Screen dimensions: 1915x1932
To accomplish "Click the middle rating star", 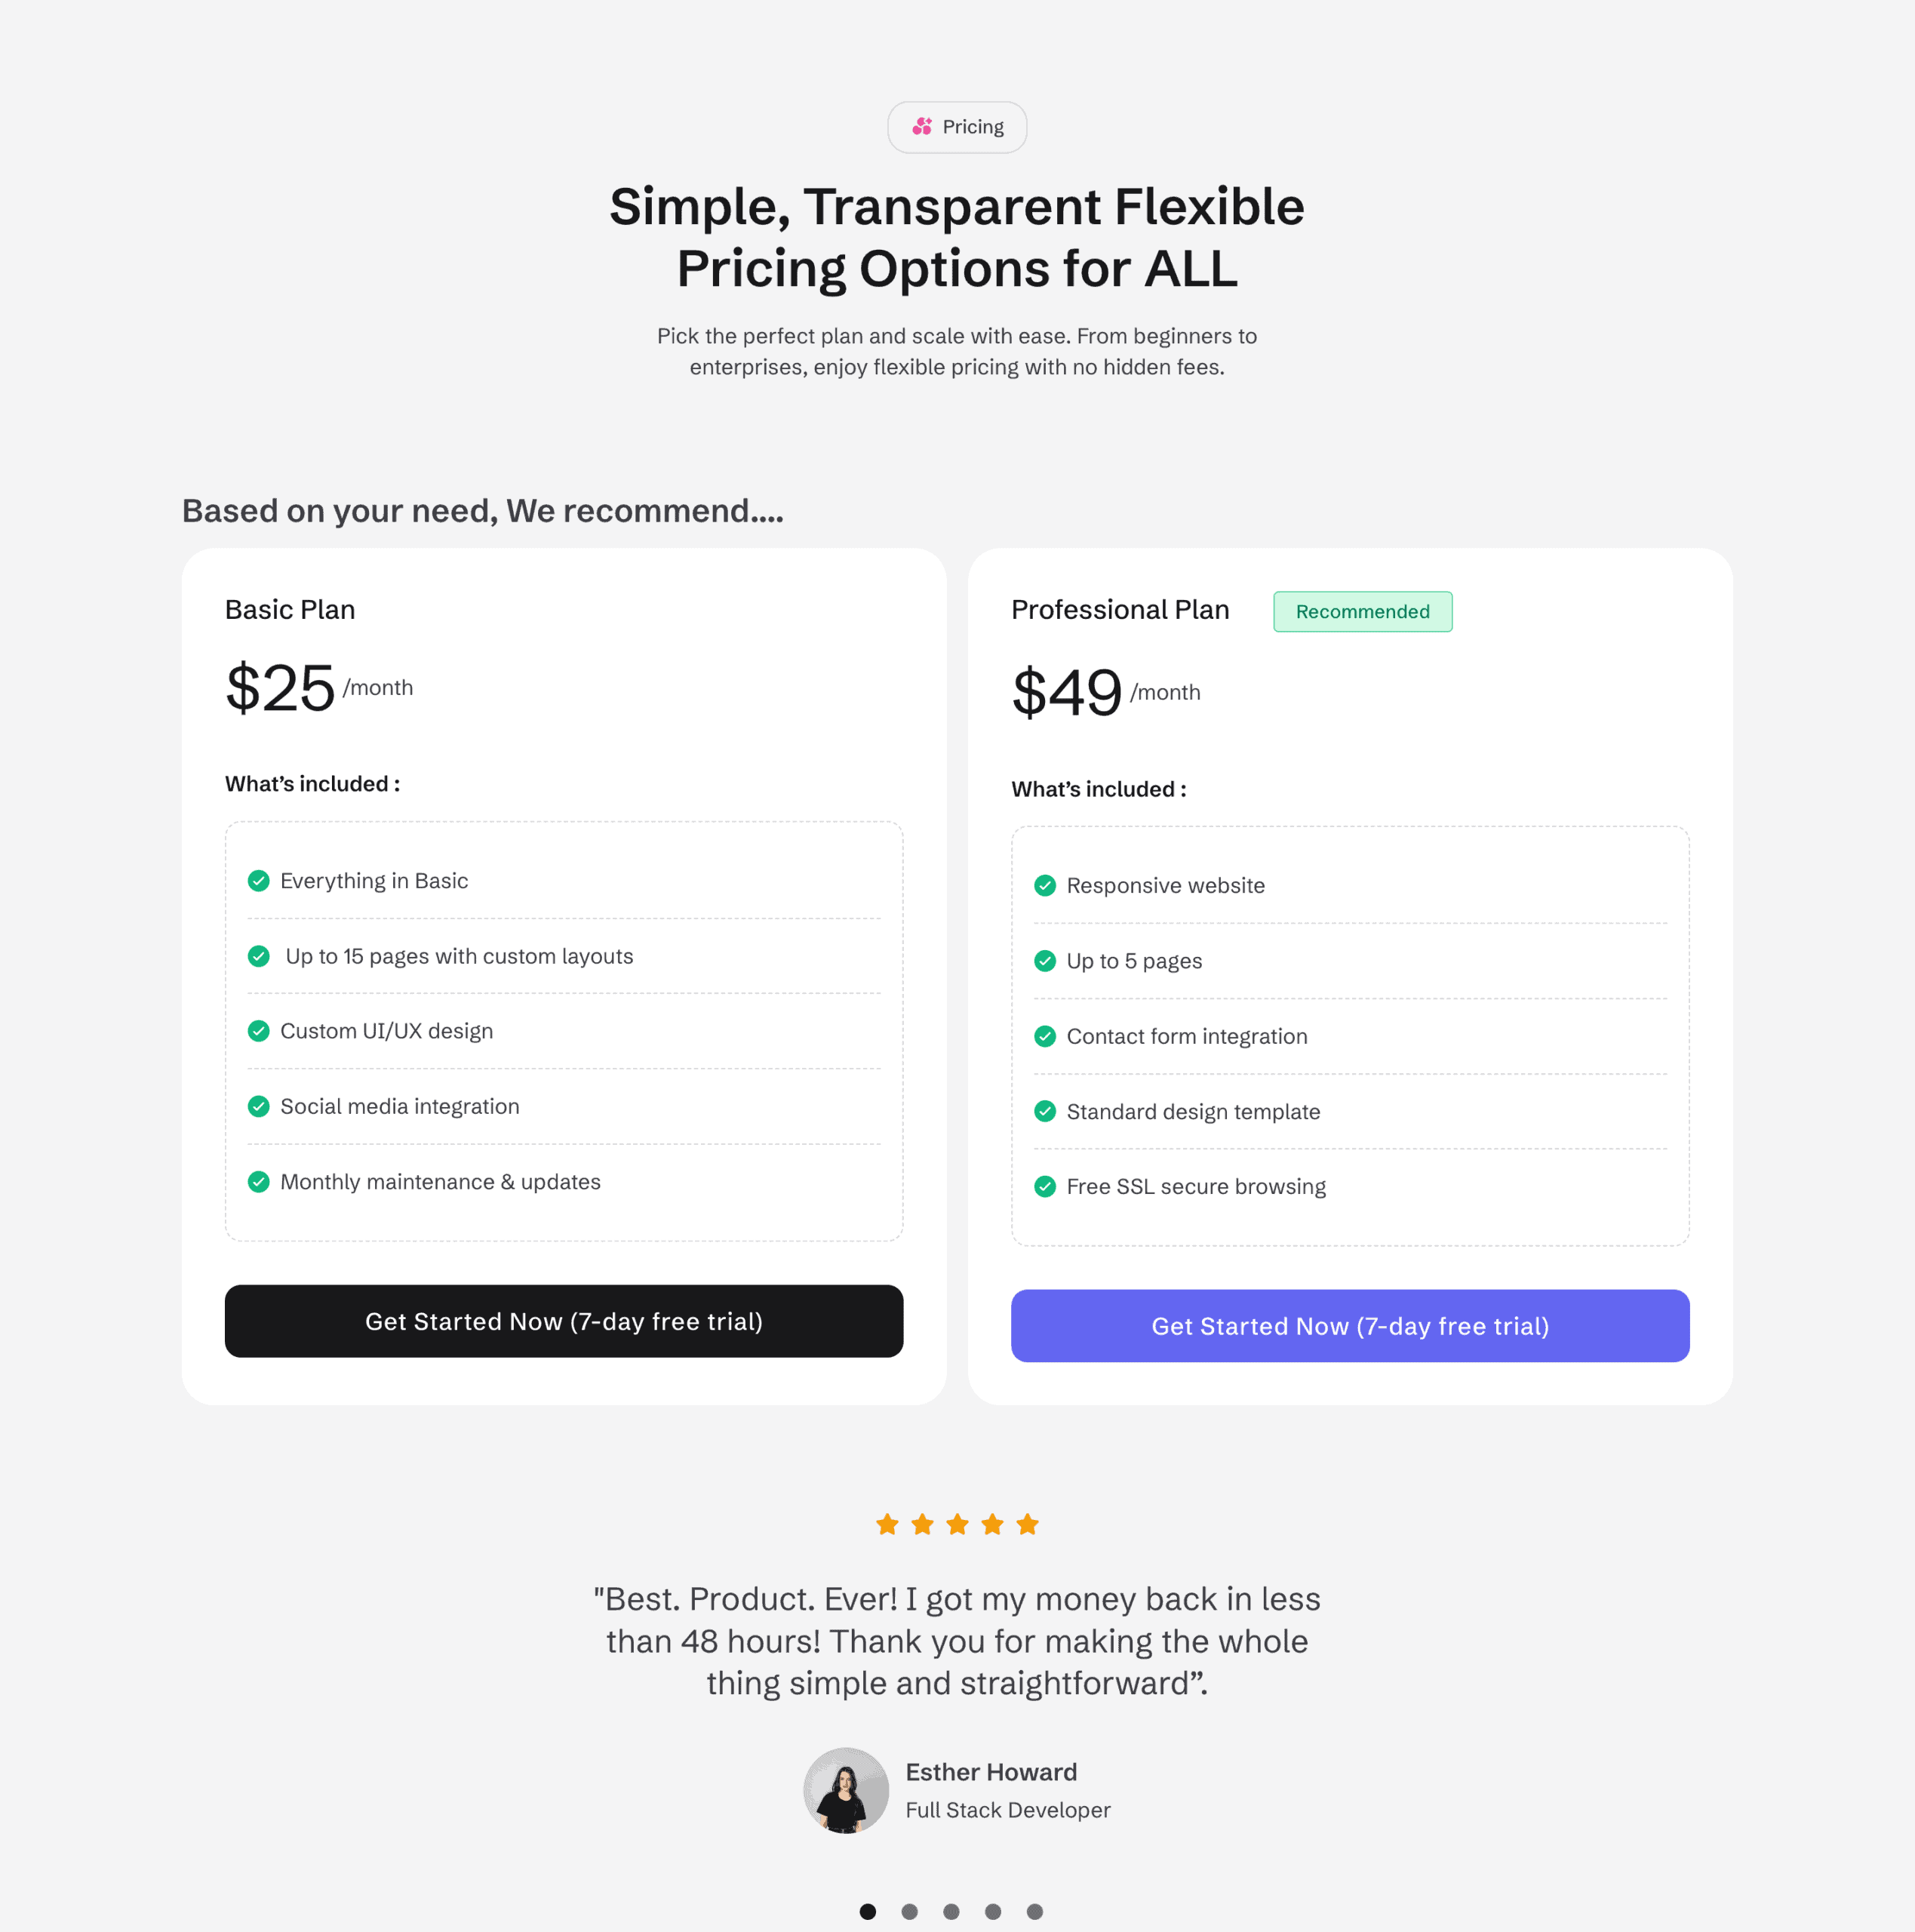I will (957, 1523).
